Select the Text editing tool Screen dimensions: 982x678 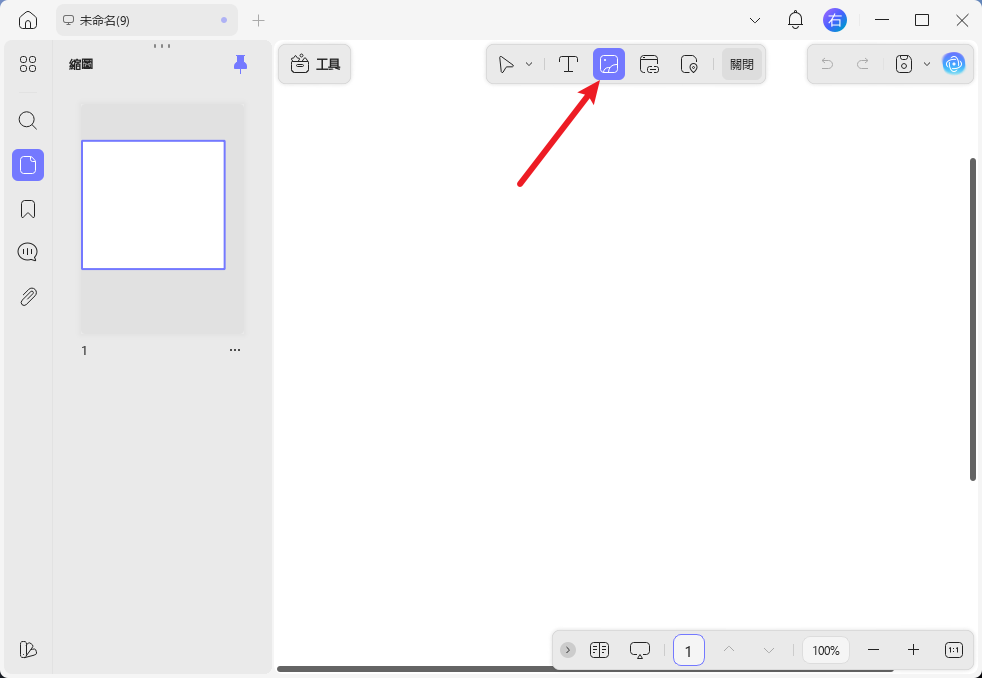tap(568, 64)
